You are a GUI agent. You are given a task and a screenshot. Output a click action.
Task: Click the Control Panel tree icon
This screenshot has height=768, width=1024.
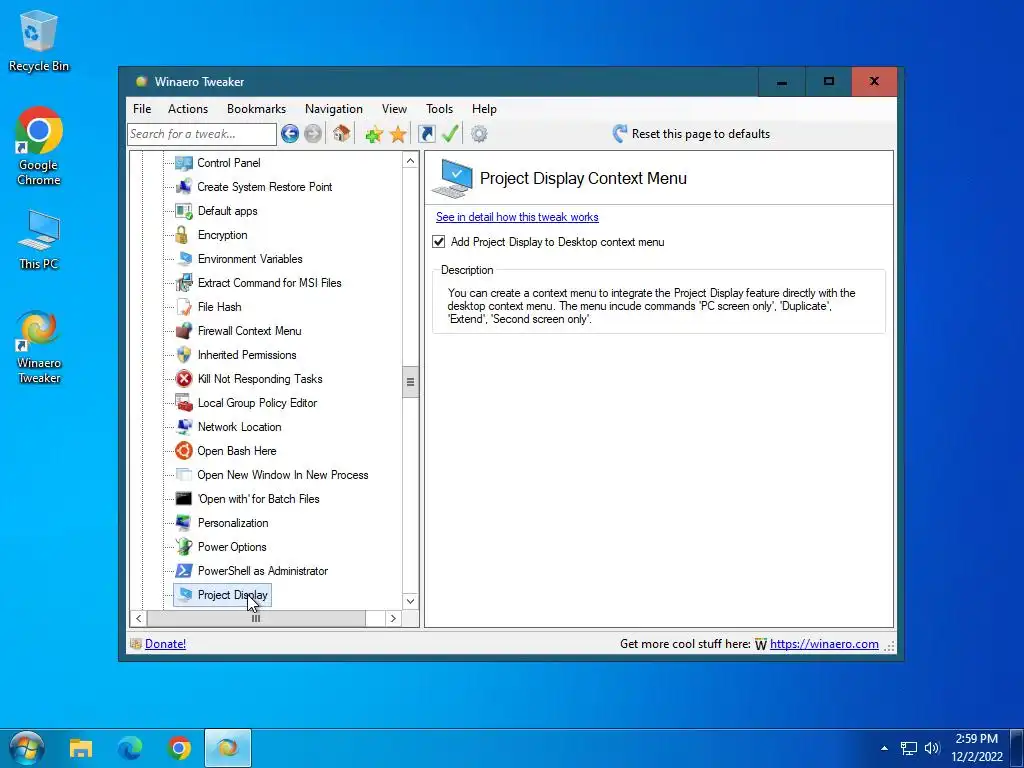point(184,163)
